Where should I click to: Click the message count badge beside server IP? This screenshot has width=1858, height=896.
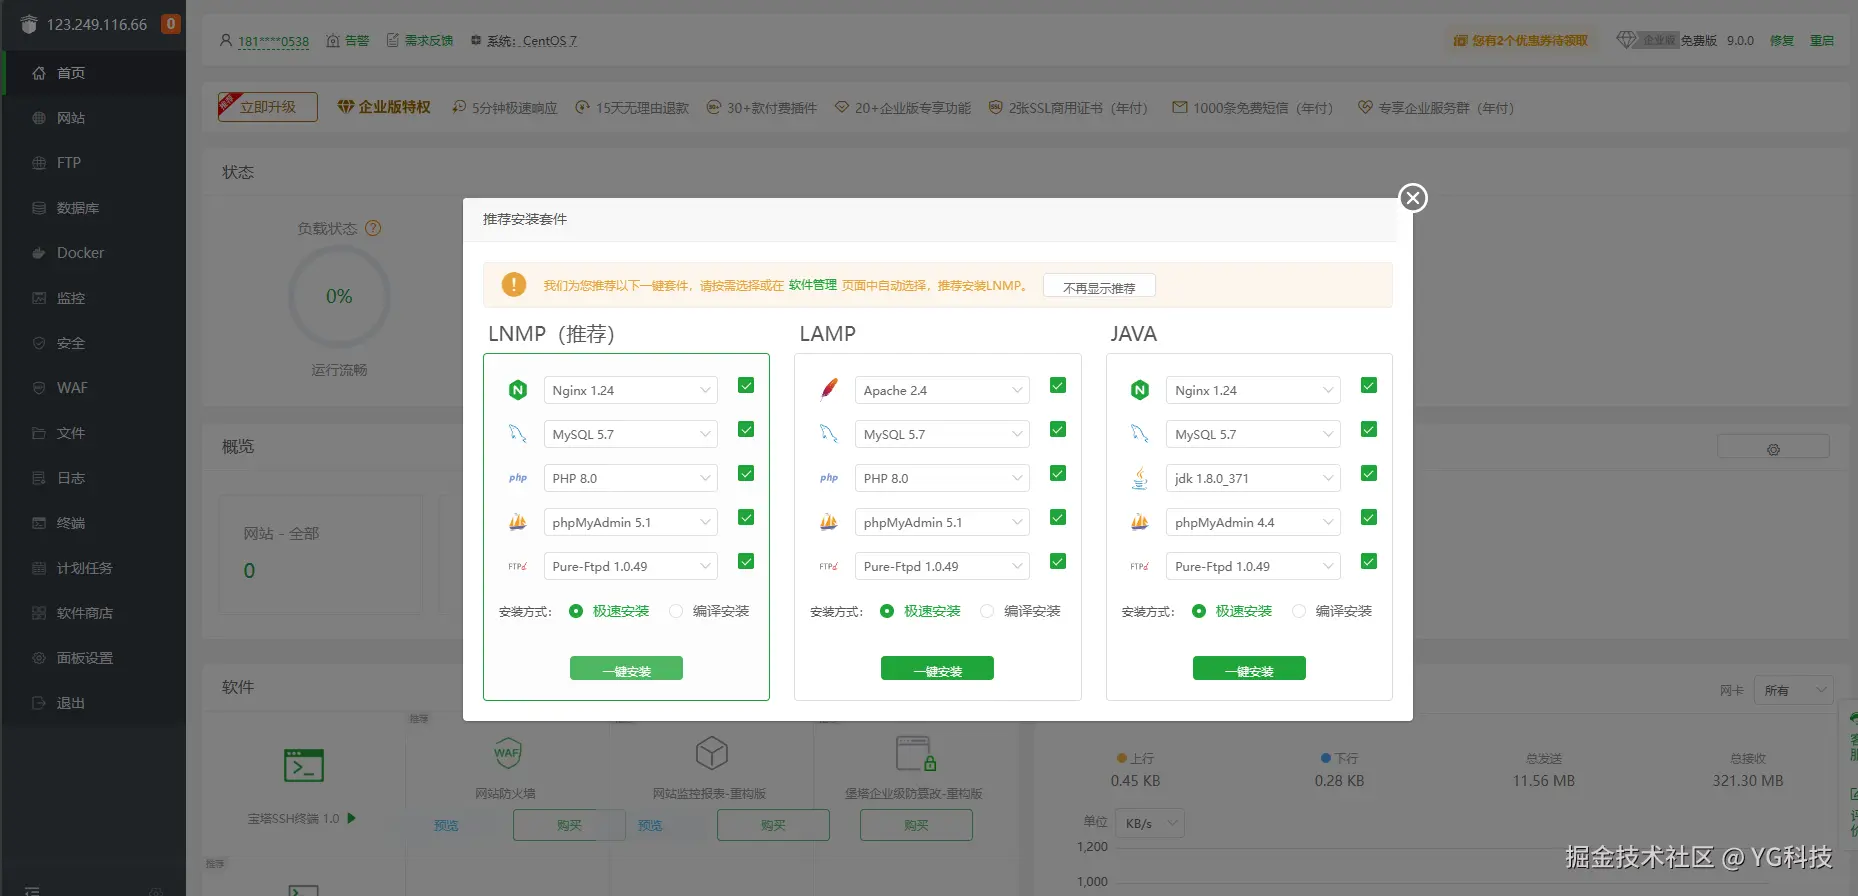pyautogui.click(x=171, y=24)
